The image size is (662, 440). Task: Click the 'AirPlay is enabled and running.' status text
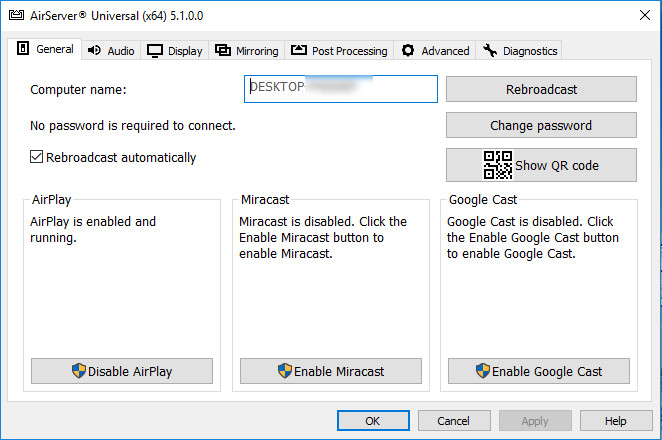pos(93,229)
